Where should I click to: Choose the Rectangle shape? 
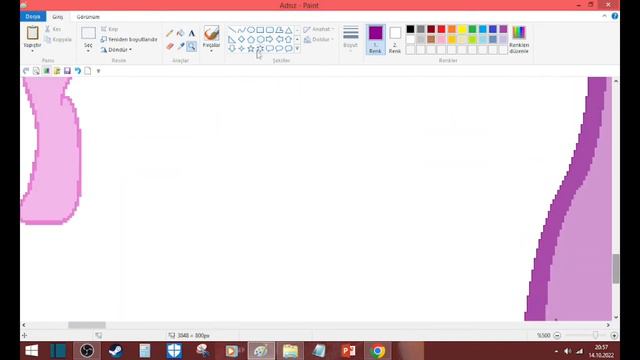pyautogui.click(x=260, y=30)
